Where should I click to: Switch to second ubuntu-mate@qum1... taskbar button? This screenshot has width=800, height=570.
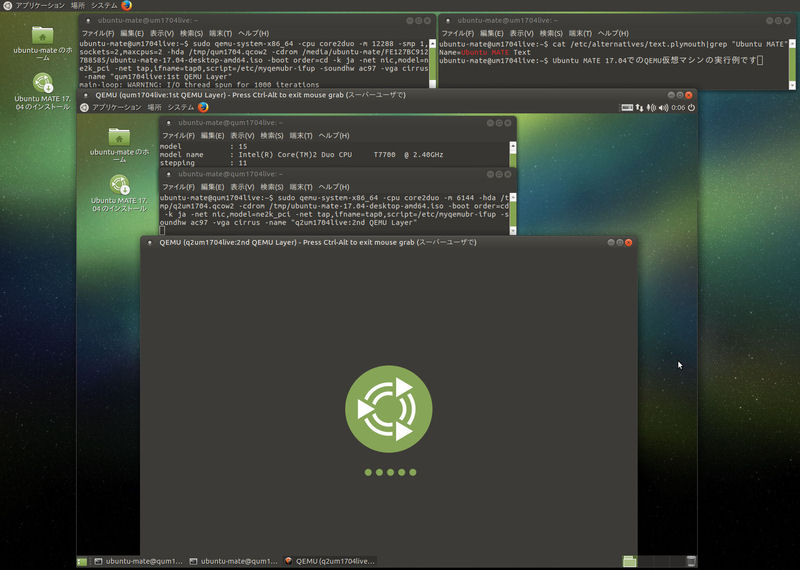pyautogui.click(x=233, y=561)
